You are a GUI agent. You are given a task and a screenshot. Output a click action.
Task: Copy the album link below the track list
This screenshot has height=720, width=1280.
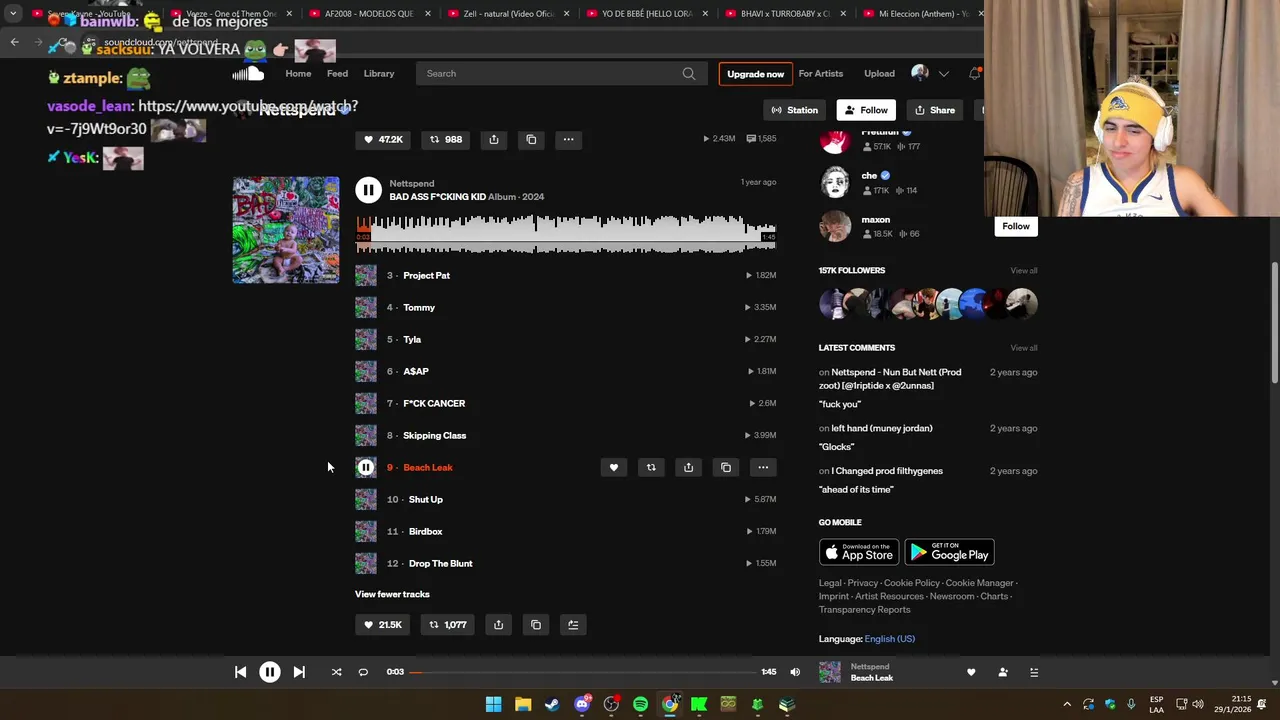(x=536, y=625)
